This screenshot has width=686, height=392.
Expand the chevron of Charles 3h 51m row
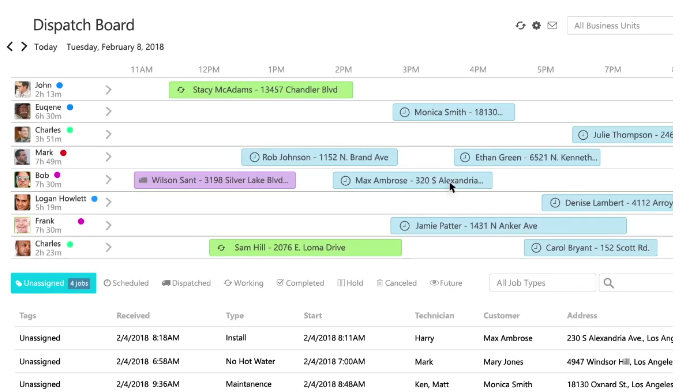[x=108, y=134]
